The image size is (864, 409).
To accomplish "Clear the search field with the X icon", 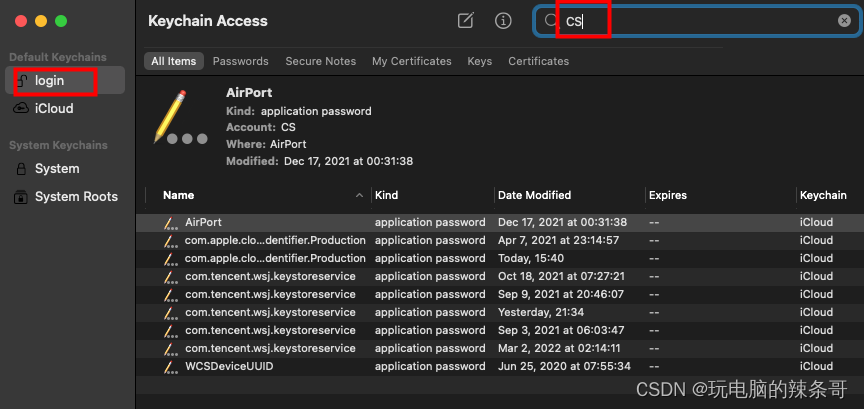I will [x=844, y=21].
